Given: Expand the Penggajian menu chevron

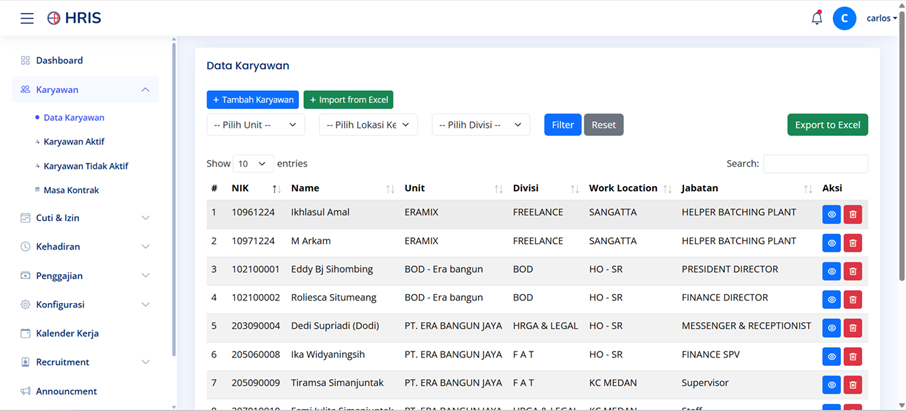Looking at the screenshot, I should click(x=146, y=276).
